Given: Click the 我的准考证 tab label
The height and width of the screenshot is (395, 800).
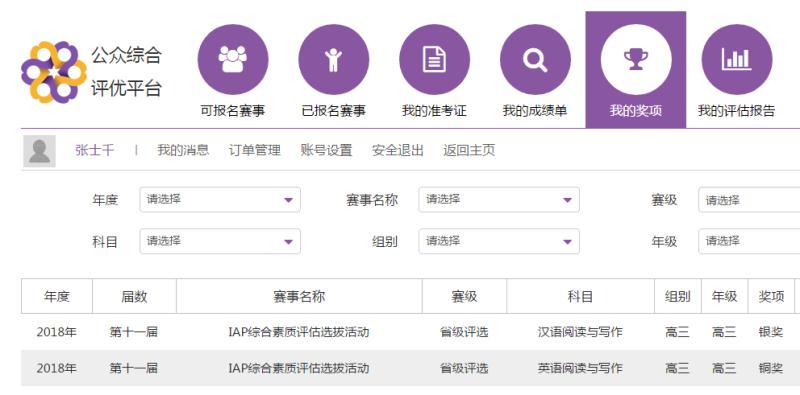Looking at the screenshot, I should pos(434,111).
